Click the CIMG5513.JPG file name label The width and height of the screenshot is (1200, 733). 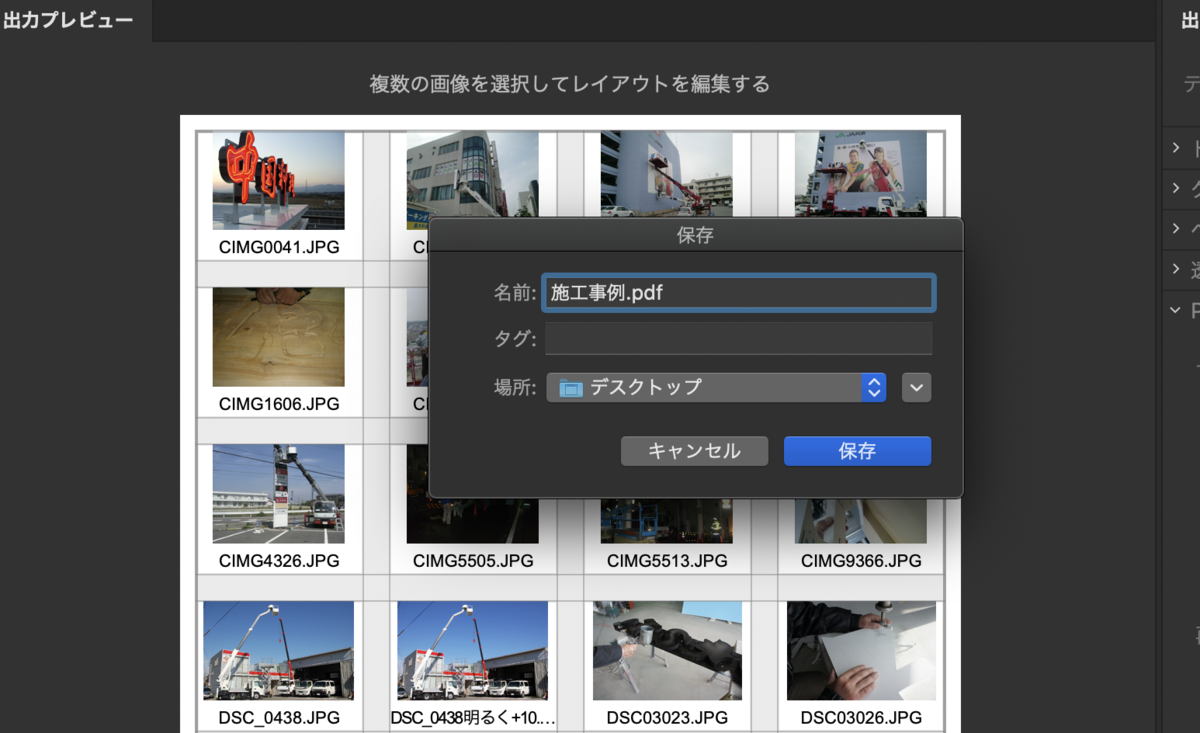[x=667, y=561]
